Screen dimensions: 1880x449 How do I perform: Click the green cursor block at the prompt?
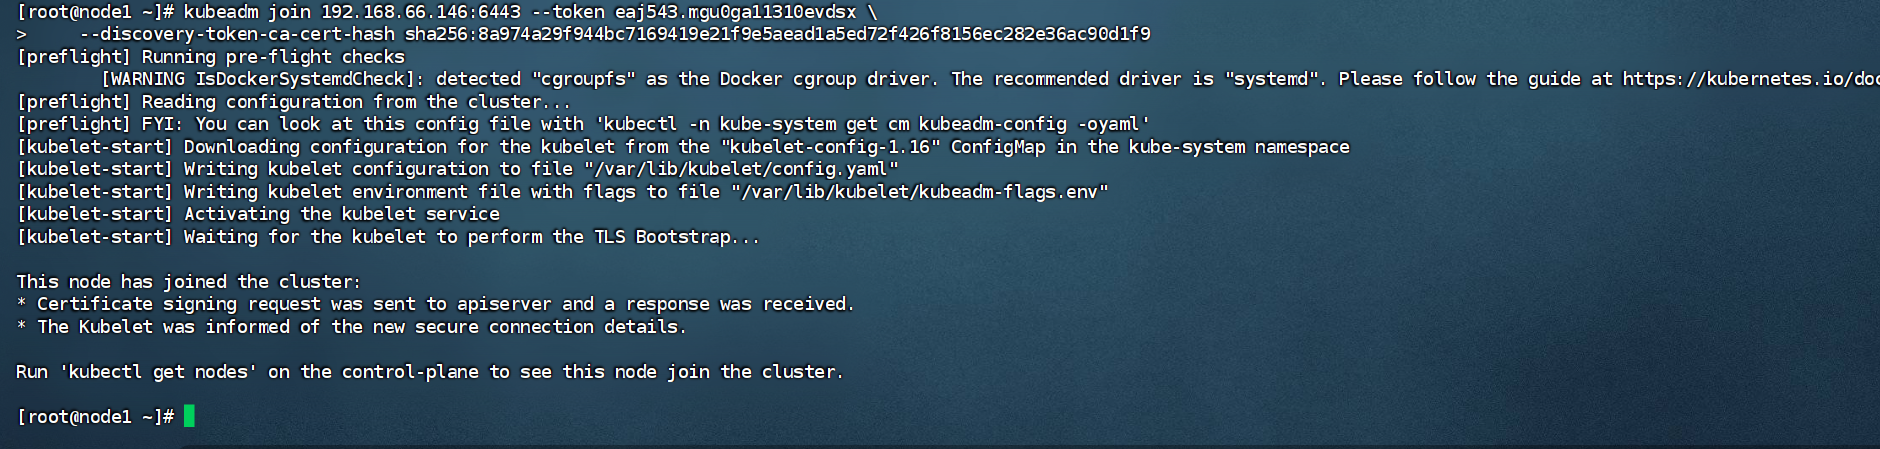point(189,416)
